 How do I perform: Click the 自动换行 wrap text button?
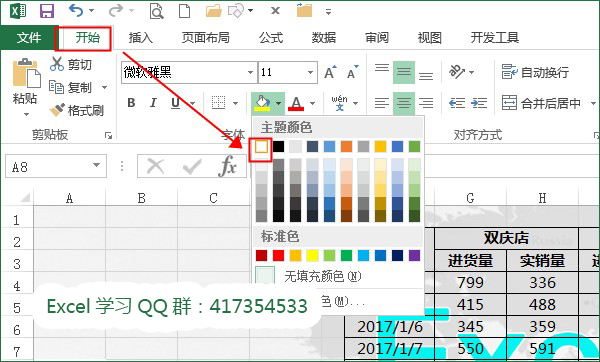pos(535,72)
